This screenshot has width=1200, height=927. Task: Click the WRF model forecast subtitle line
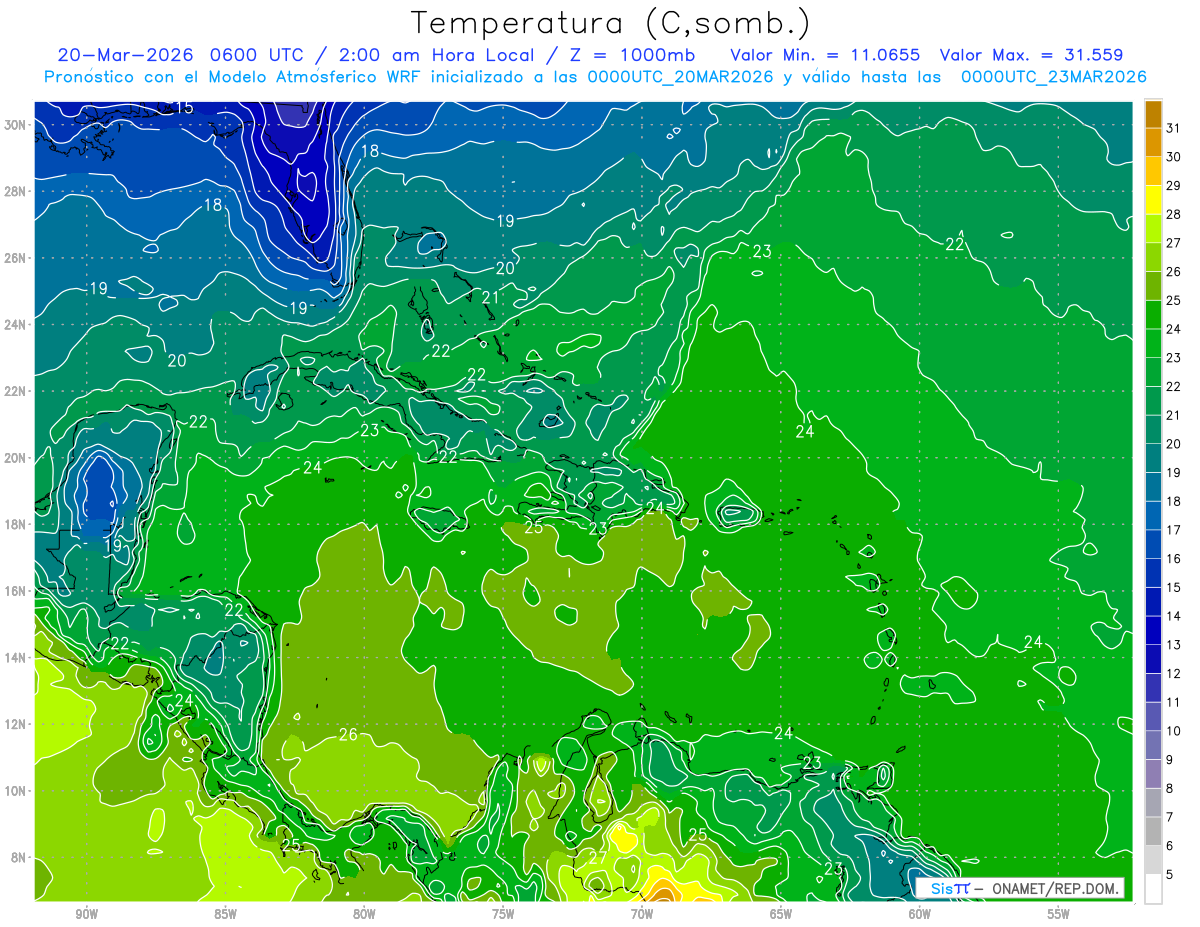click(x=595, y=77)
